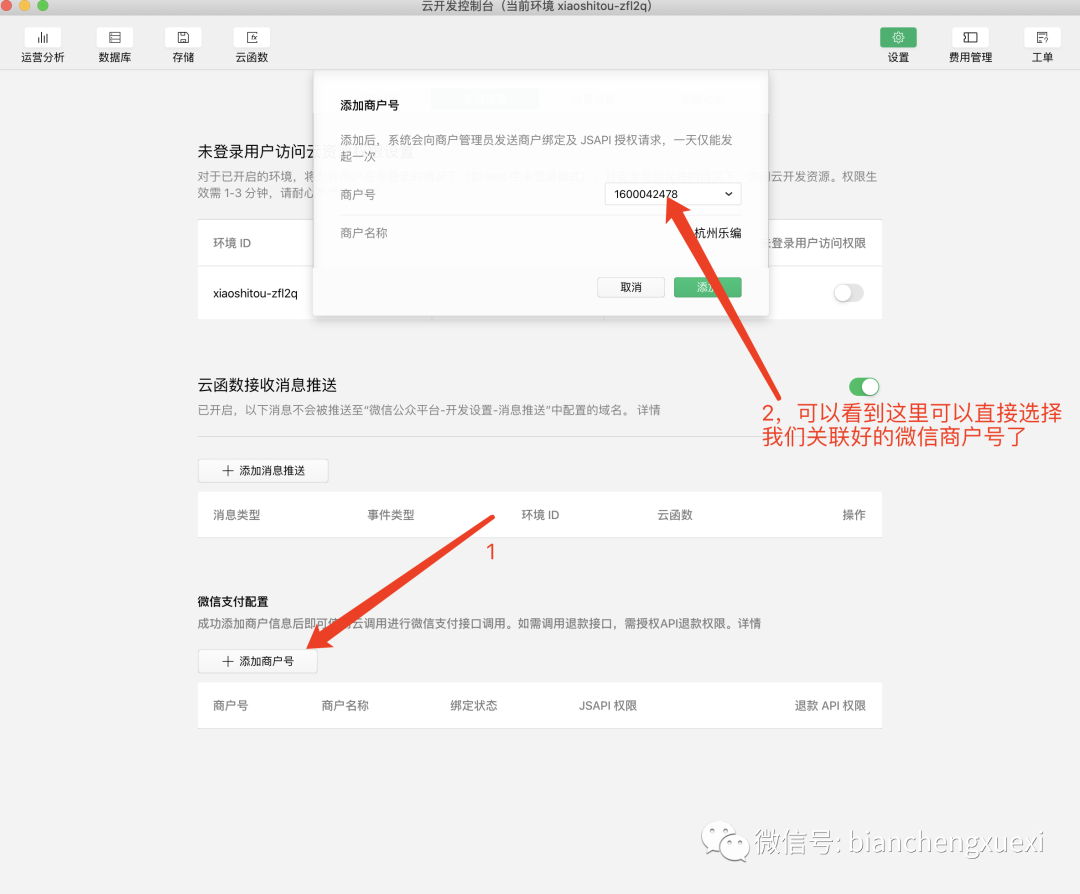Screen dimensions: 1080x894
Task: Click the 添加商户号 dialog title
Action: pyautogui.click(x=370, y=105)
